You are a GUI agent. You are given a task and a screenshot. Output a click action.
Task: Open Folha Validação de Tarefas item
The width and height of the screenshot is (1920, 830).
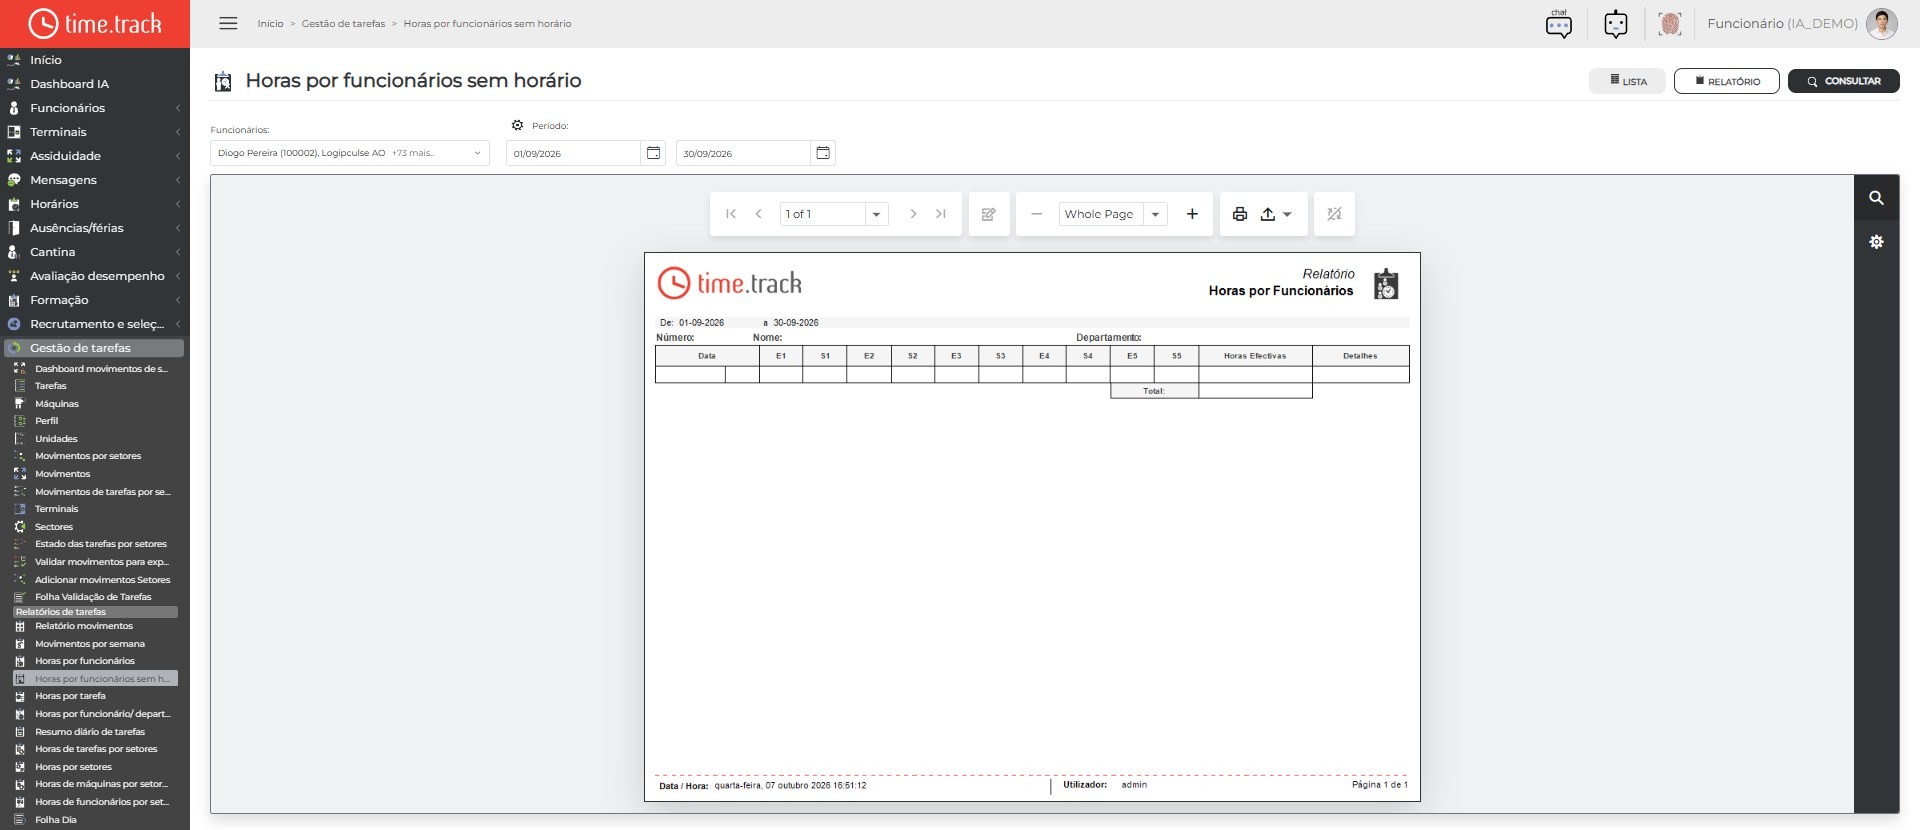(x=93, y=597)
